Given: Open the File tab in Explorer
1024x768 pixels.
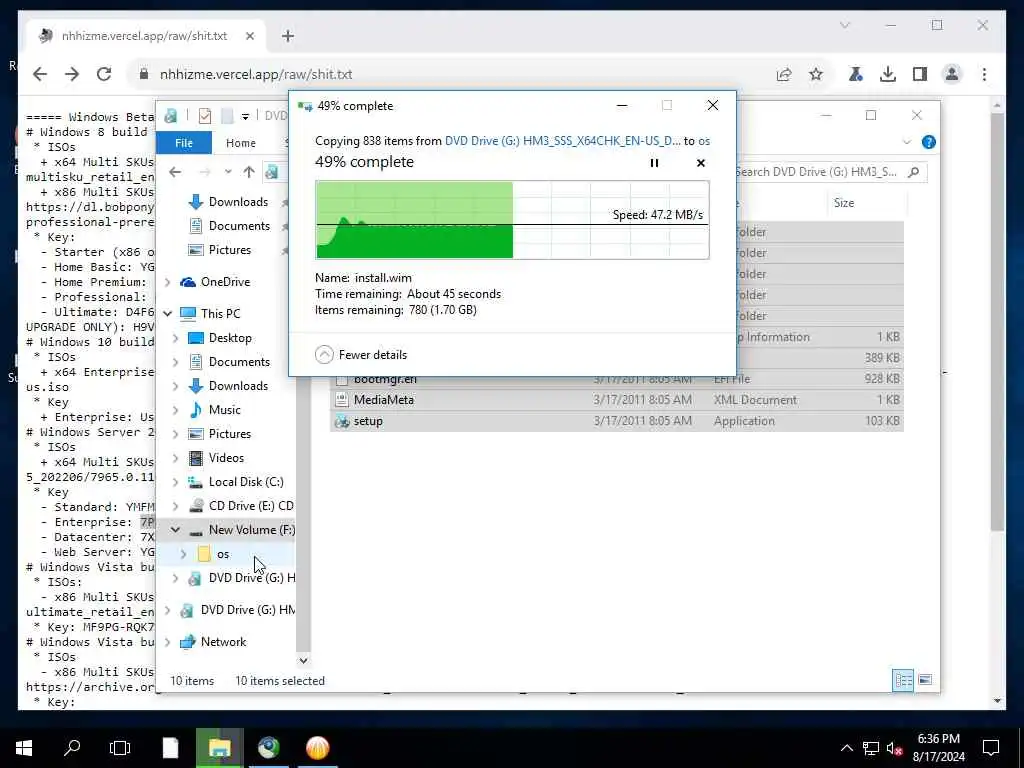Looking at the screenshot, I should 184,143.
